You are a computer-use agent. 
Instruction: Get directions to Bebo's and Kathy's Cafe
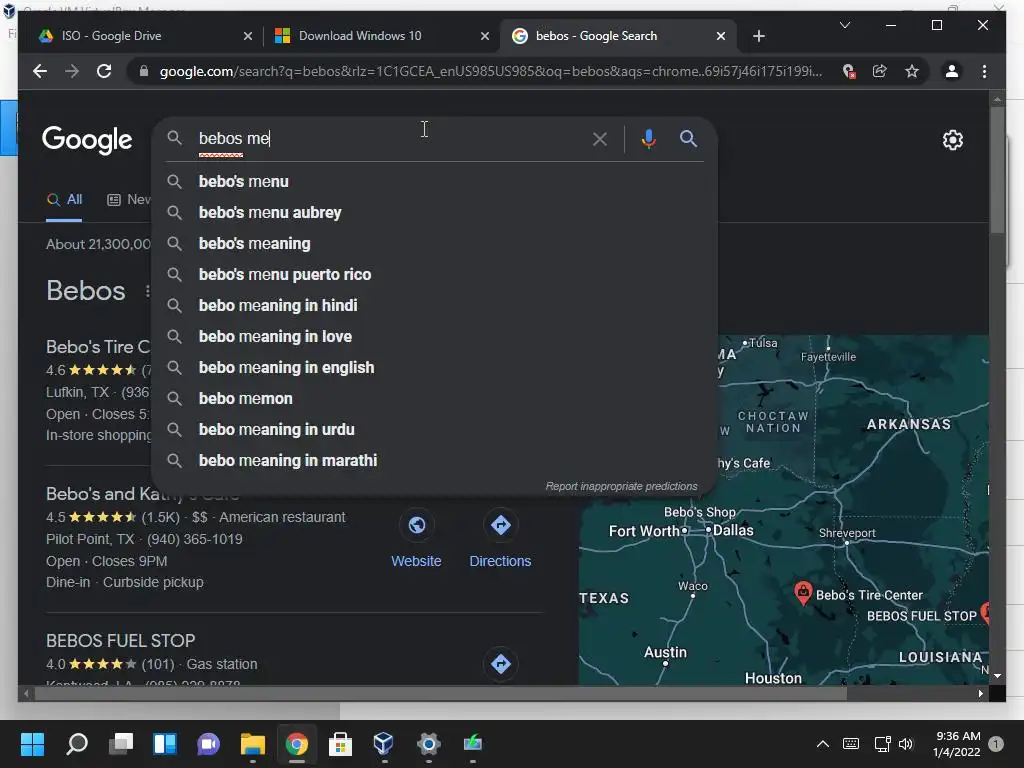(x=500, y=524)
